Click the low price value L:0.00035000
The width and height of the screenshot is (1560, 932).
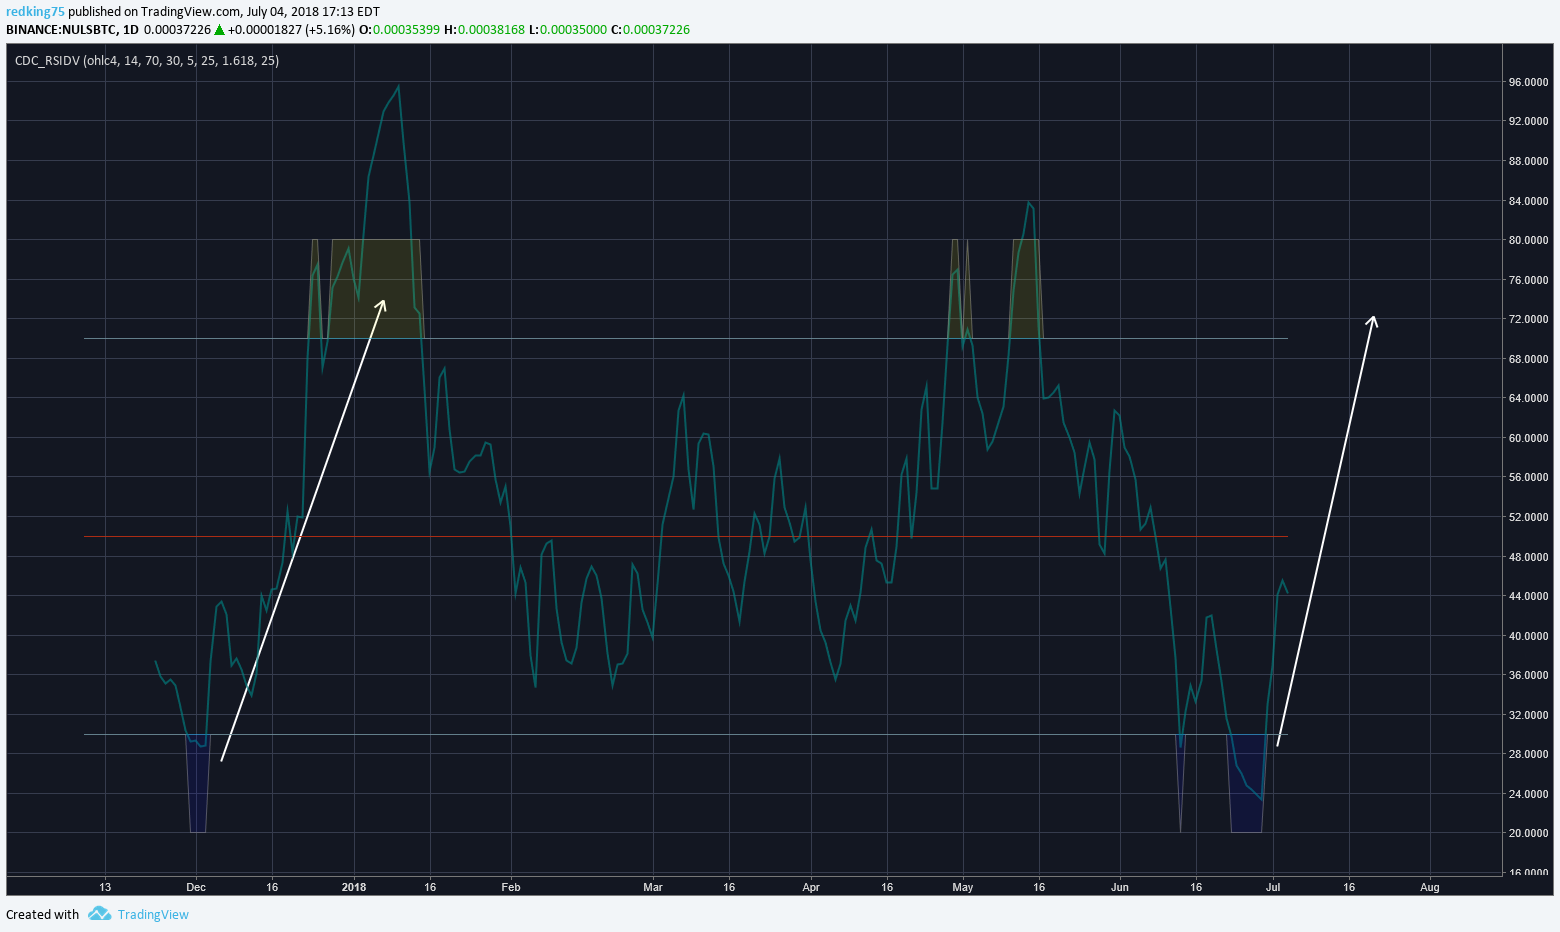(568, 30)
